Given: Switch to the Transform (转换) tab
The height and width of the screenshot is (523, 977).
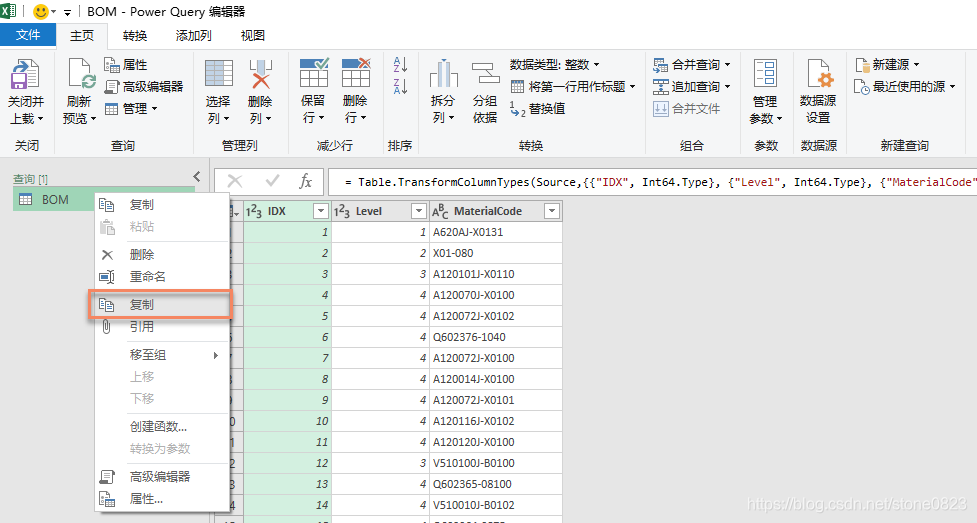Looking at the screenshot, I should tap(135, 36).
